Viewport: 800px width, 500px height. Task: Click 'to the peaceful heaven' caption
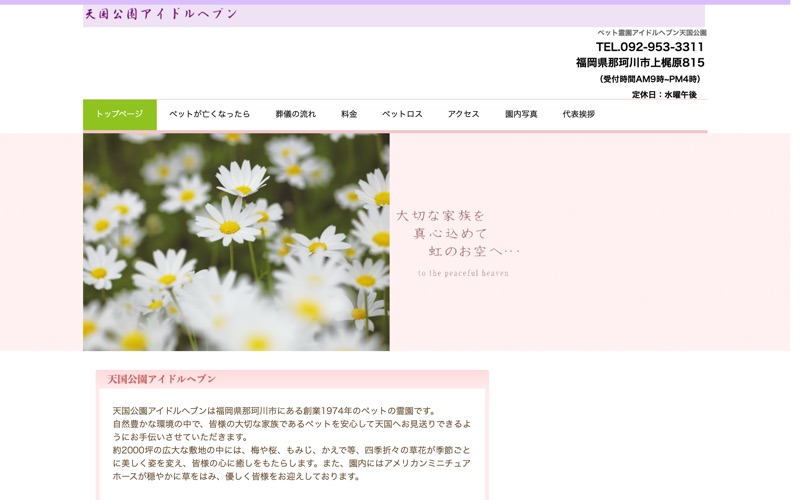click(463, 273)
